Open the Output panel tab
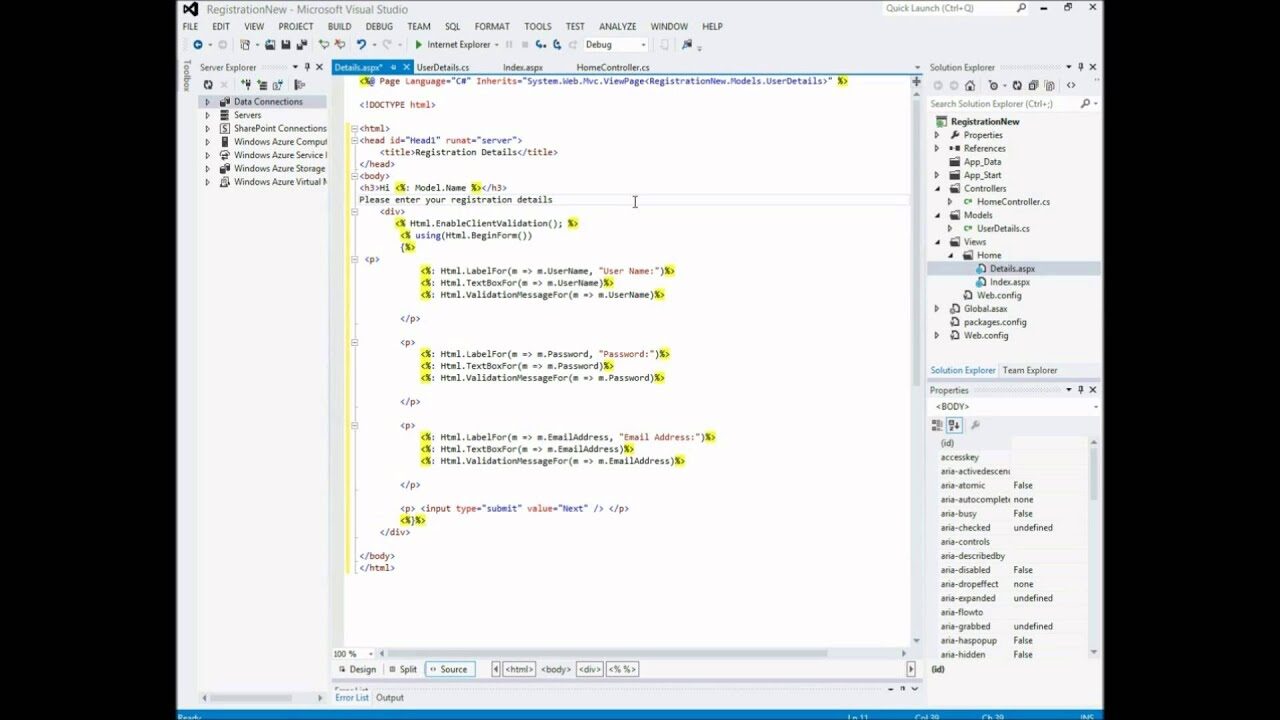This screenshot has height=720, width=1280. click(x=389, y=697)
